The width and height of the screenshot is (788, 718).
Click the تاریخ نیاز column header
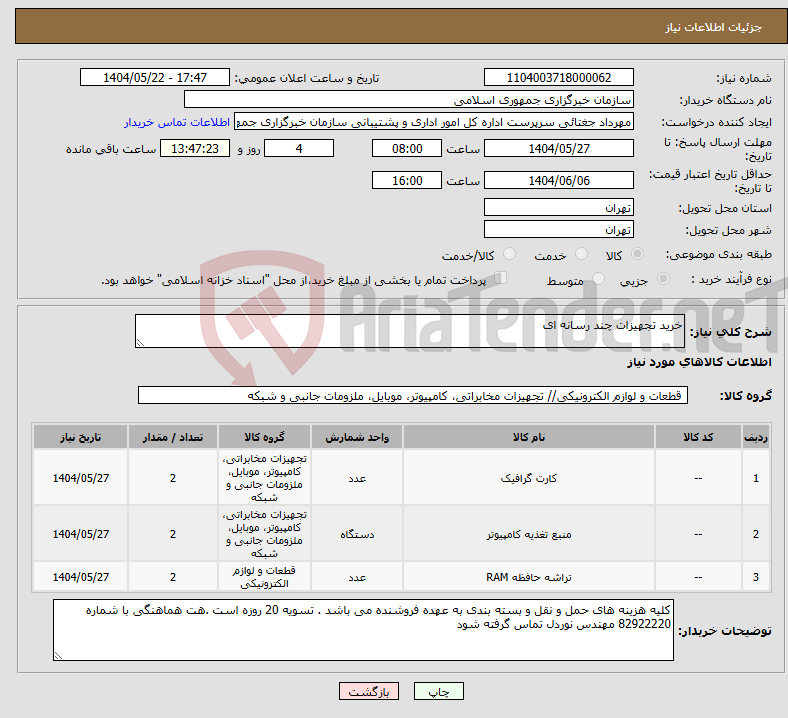pyautogui.click(x=80, y=437)
